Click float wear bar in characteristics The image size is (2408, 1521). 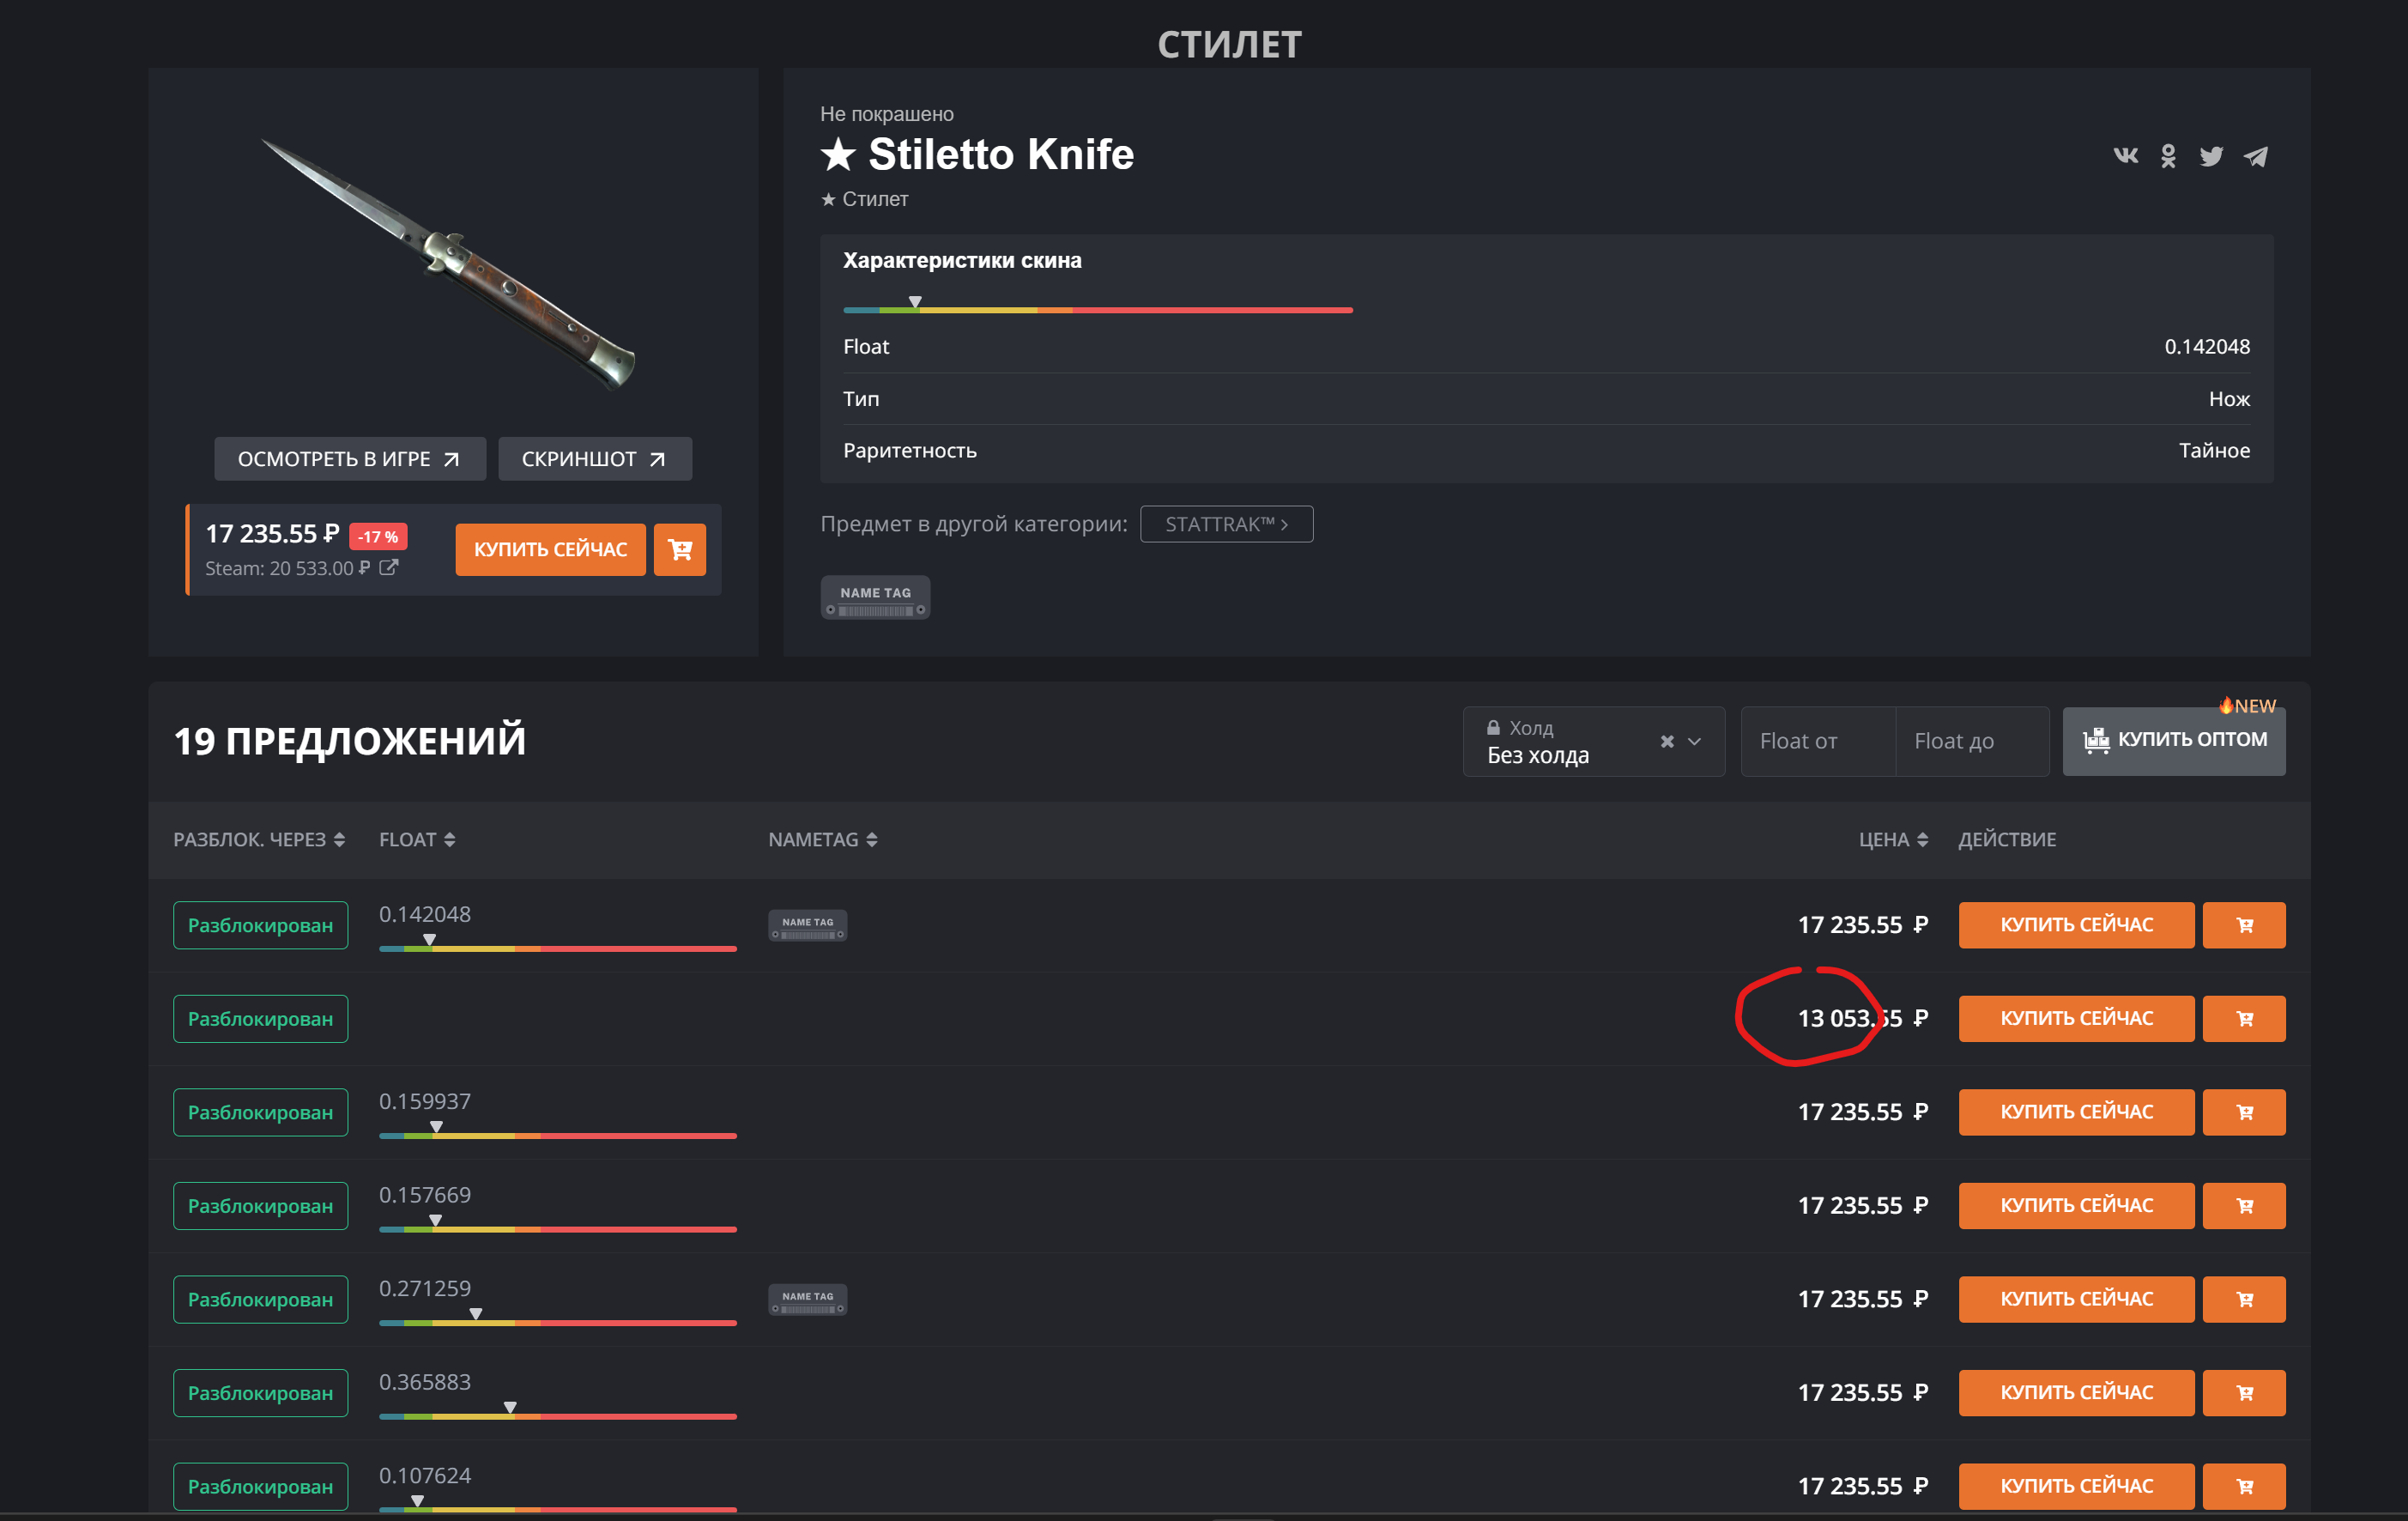pos(1097,310)
